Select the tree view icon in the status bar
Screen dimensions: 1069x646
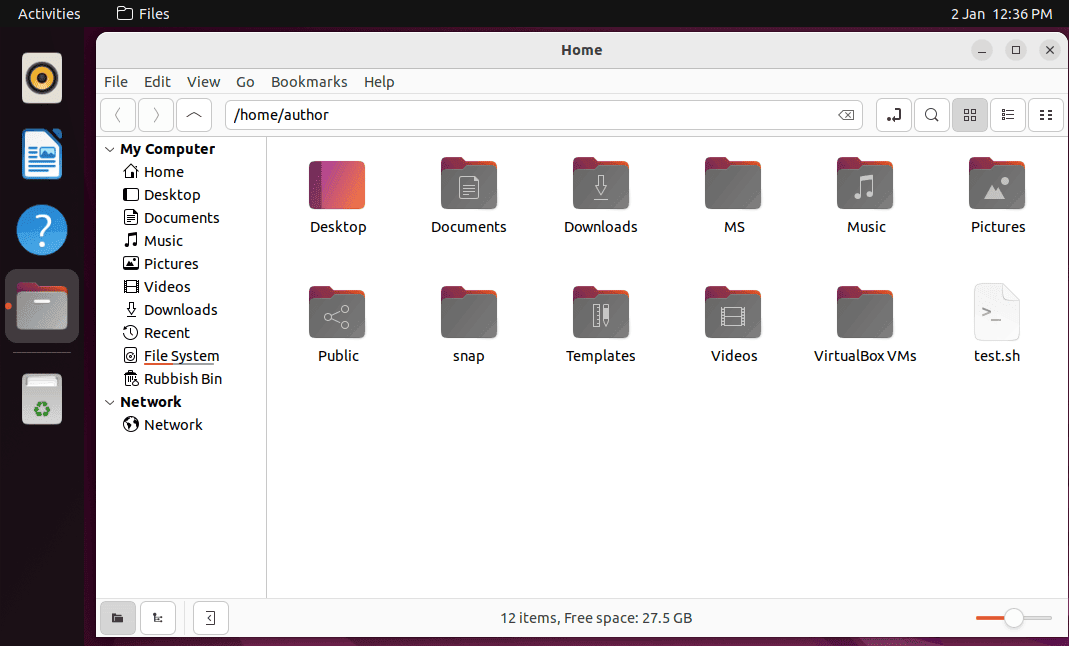point(157,617)
